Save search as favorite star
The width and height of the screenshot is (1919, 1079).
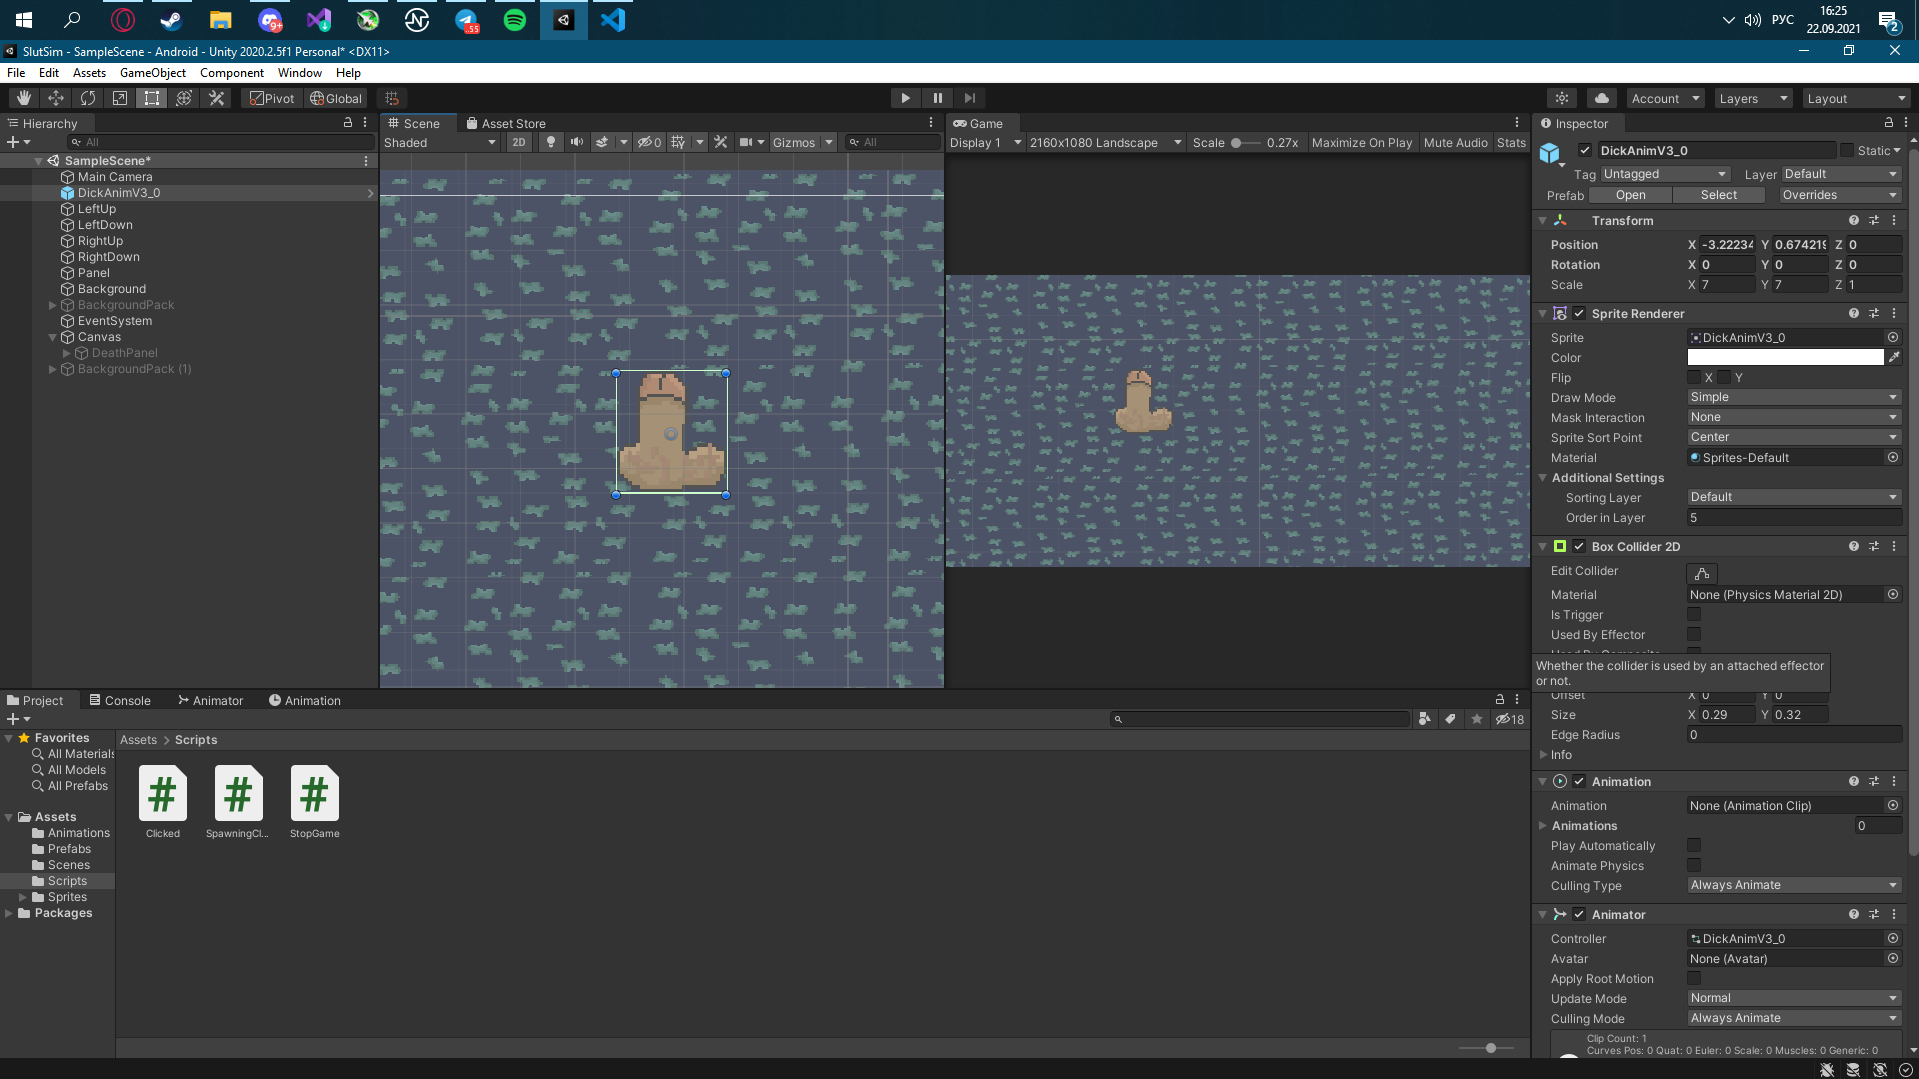coord(1477,719)
